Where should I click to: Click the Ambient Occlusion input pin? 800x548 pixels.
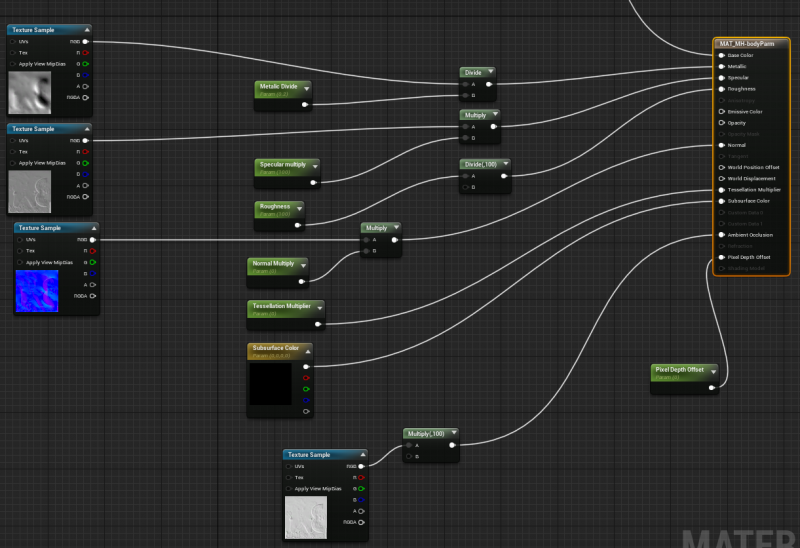click(x=720, y=235)
